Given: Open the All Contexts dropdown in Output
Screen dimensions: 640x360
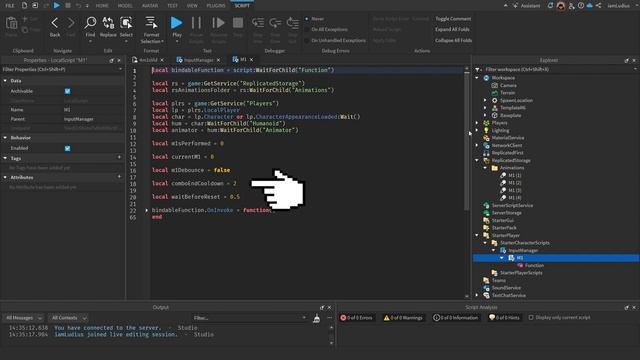Looking at the screenshot, I should click(69, 318).
